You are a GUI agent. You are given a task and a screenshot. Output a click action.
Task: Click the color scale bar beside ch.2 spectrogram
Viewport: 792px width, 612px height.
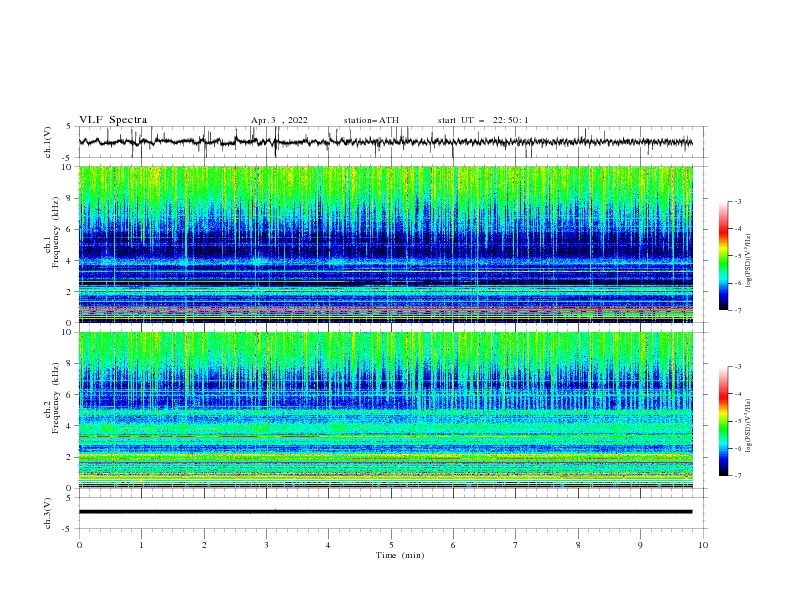(x=724, y=421)
